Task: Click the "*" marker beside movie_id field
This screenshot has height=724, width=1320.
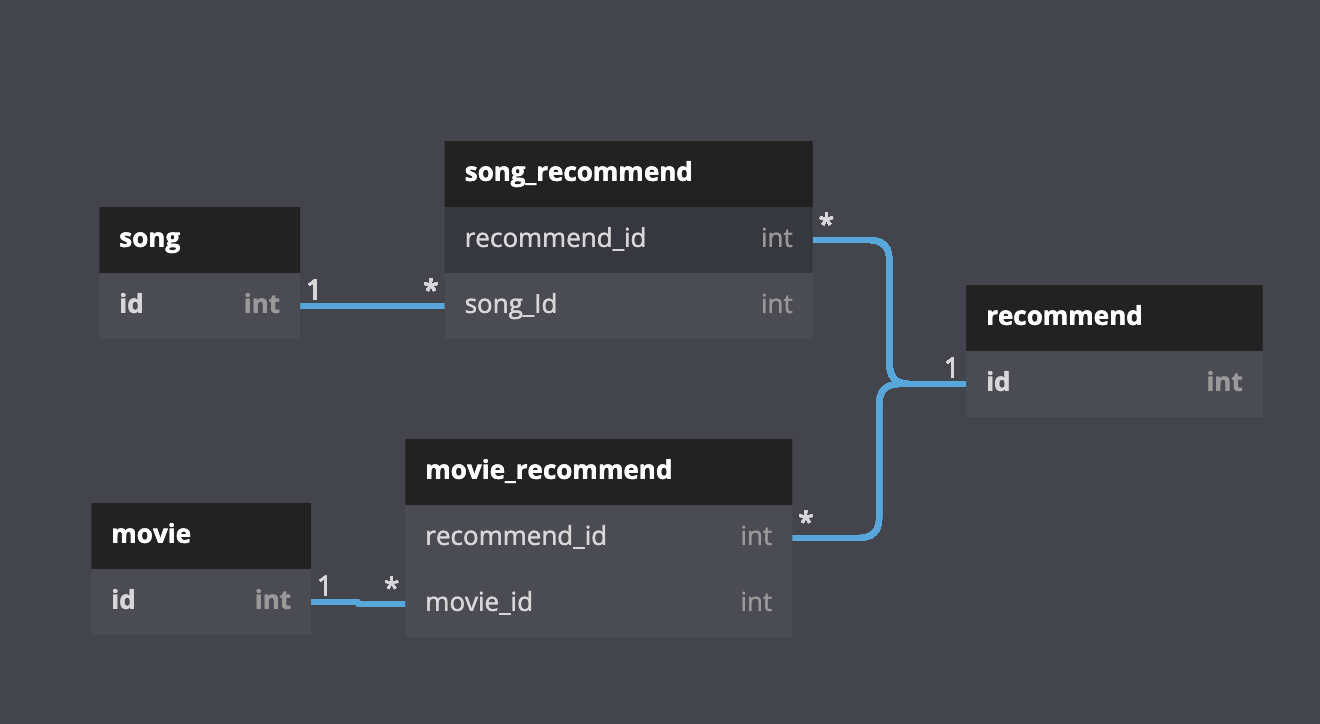Action: (392, 586)
